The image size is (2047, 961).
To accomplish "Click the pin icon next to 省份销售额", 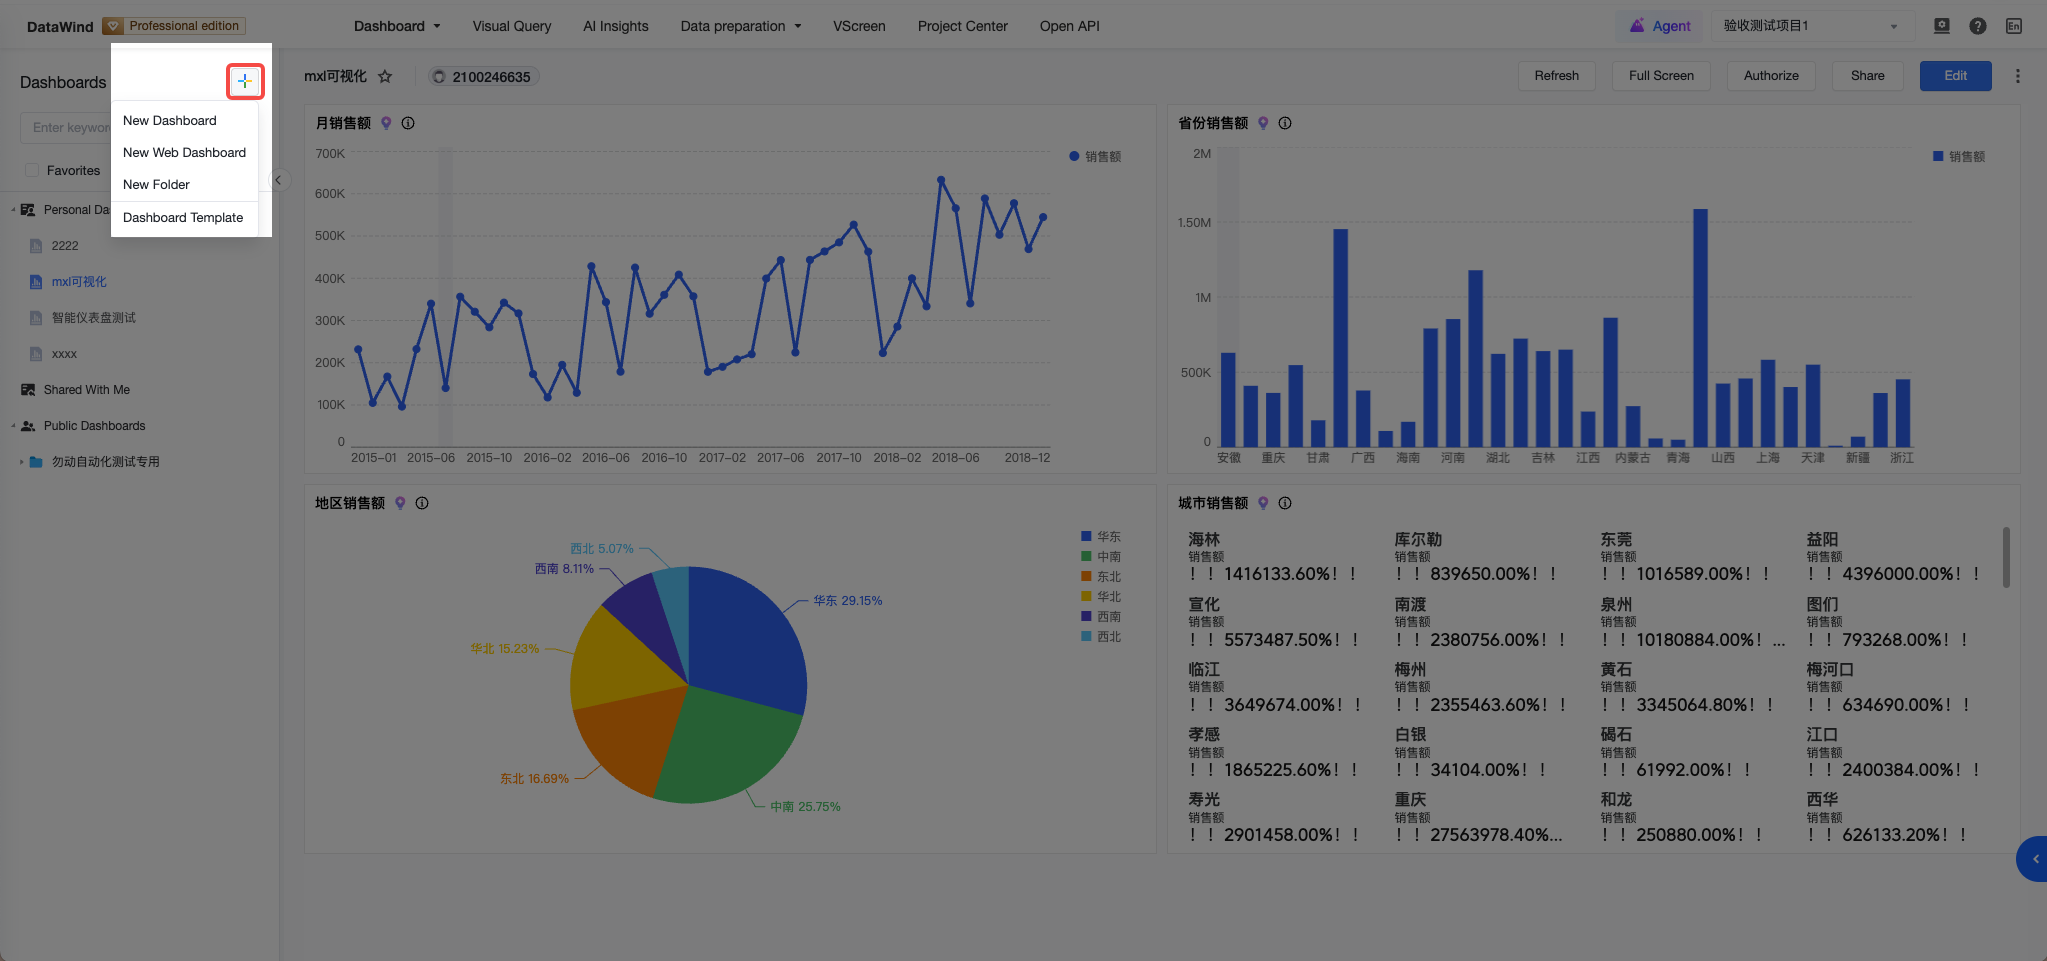I will pyautogui.click(x=1263, y=123).
